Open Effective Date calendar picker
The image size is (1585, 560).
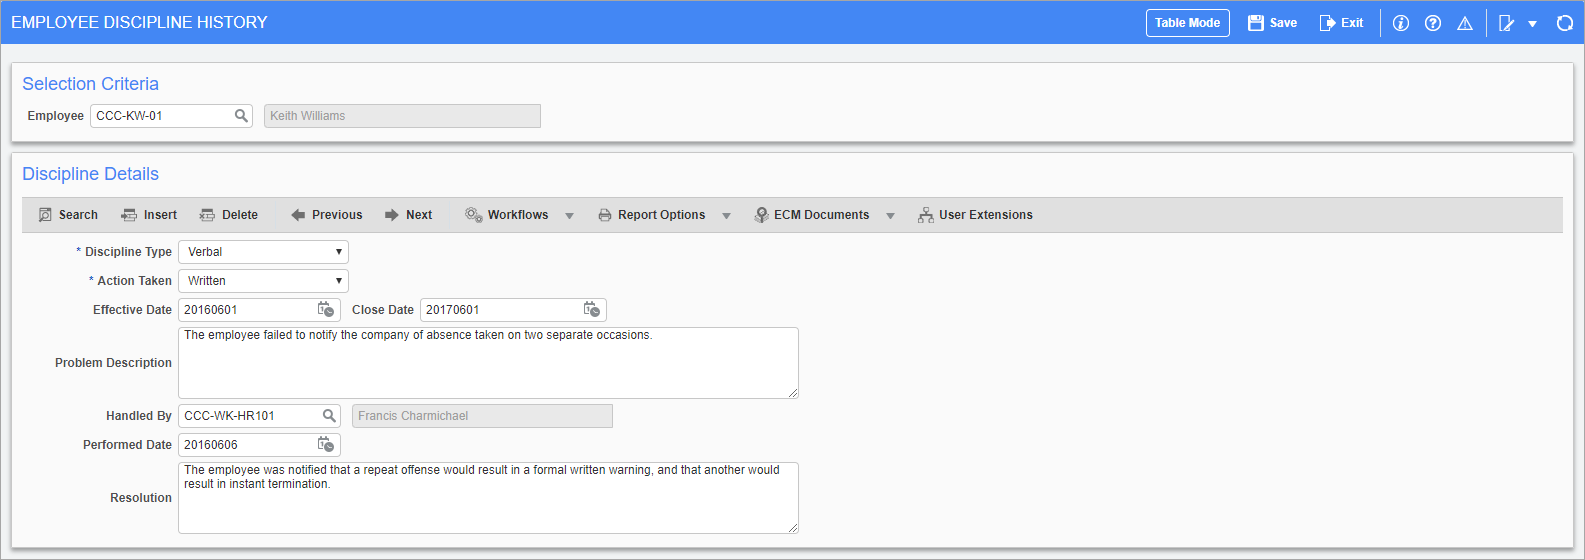(x=326, y=310)
